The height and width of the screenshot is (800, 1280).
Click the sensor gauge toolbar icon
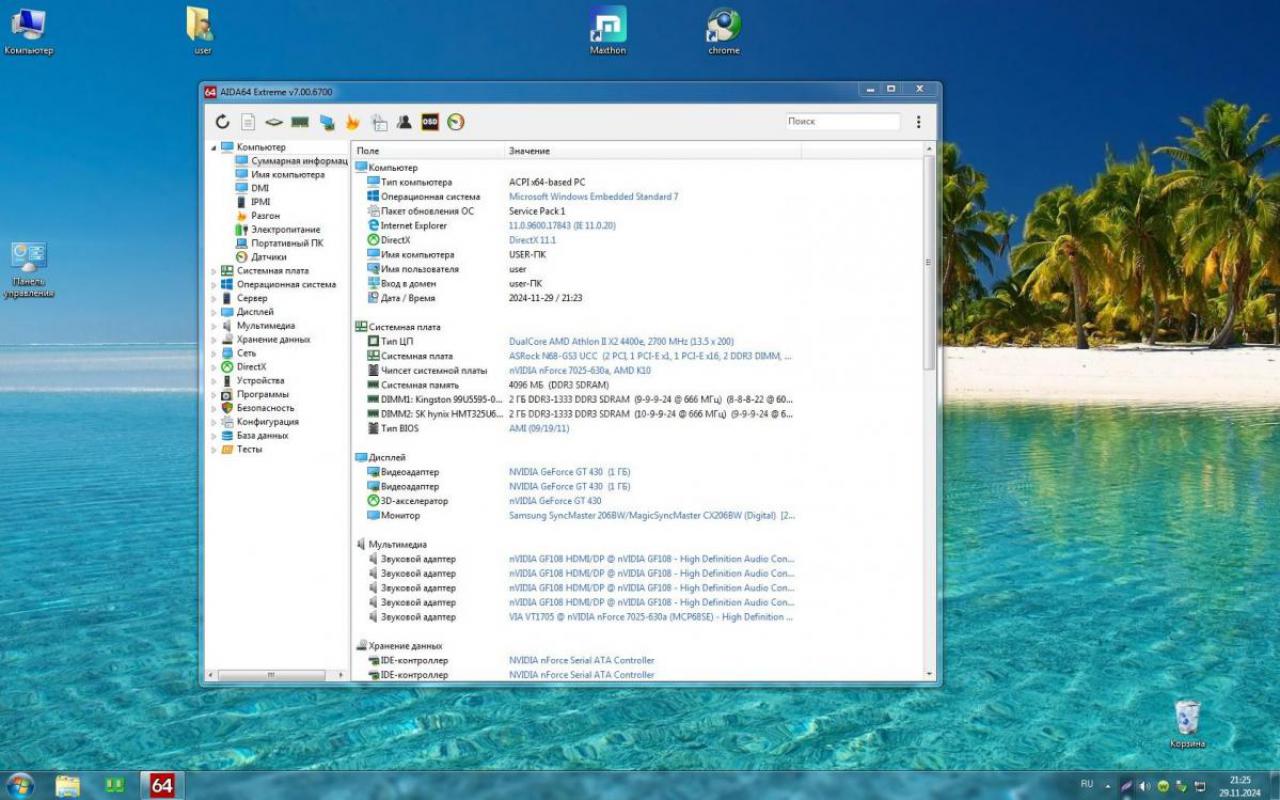point(456,122)
